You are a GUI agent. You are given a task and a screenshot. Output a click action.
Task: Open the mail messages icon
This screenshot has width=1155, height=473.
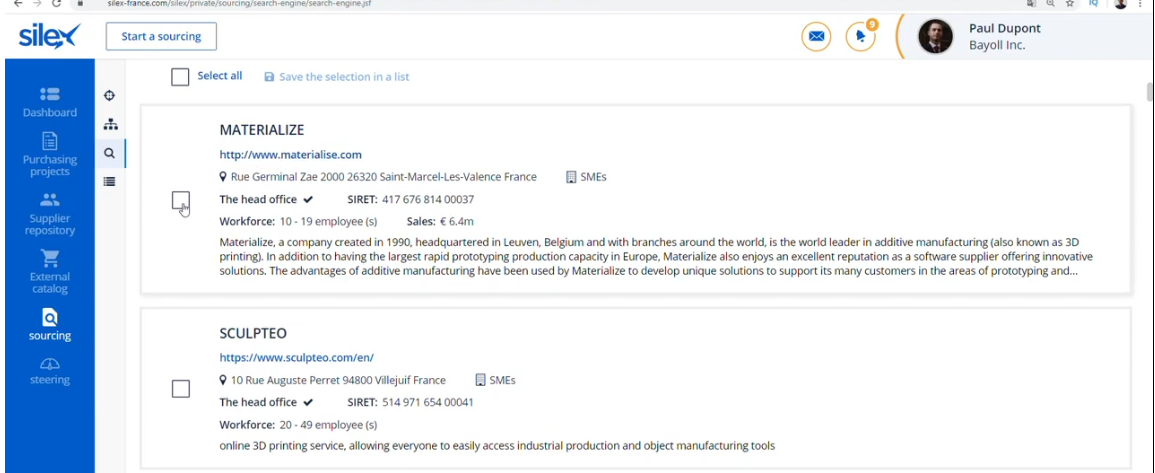pos(816,37)
